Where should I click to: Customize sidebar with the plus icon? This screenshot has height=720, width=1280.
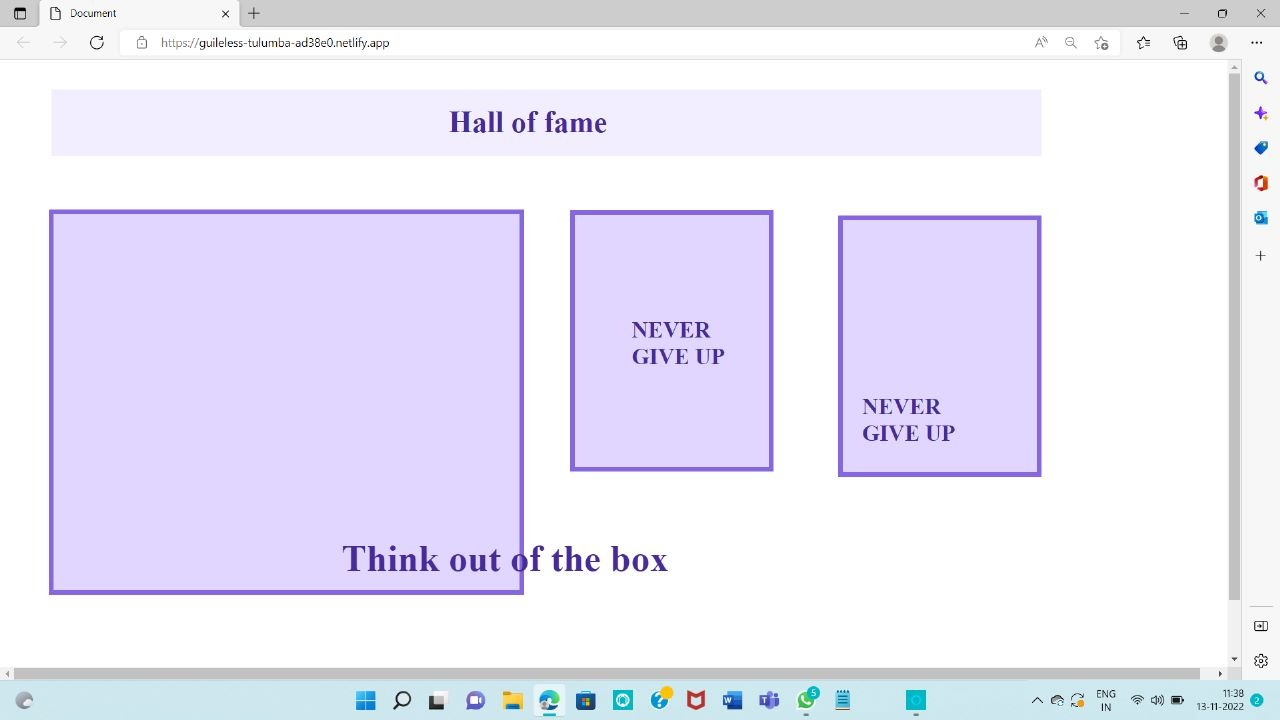click(x=1261, y=256)
